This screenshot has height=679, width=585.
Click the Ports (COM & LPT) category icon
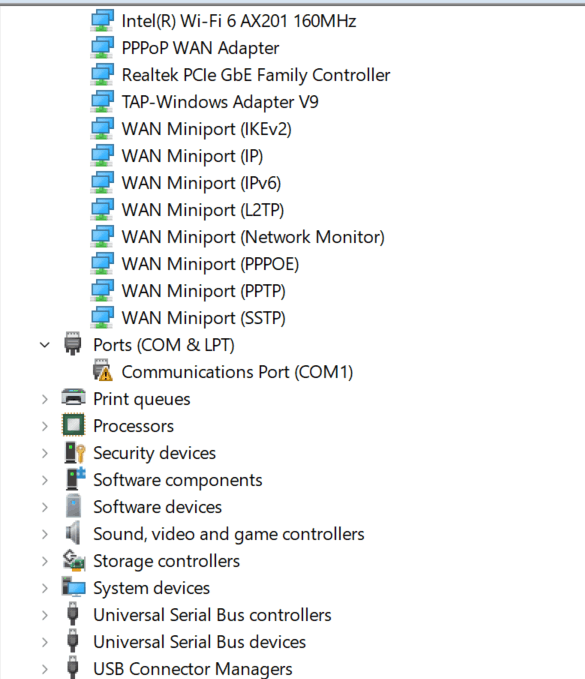pyautogui.click(x=73, y=344)
